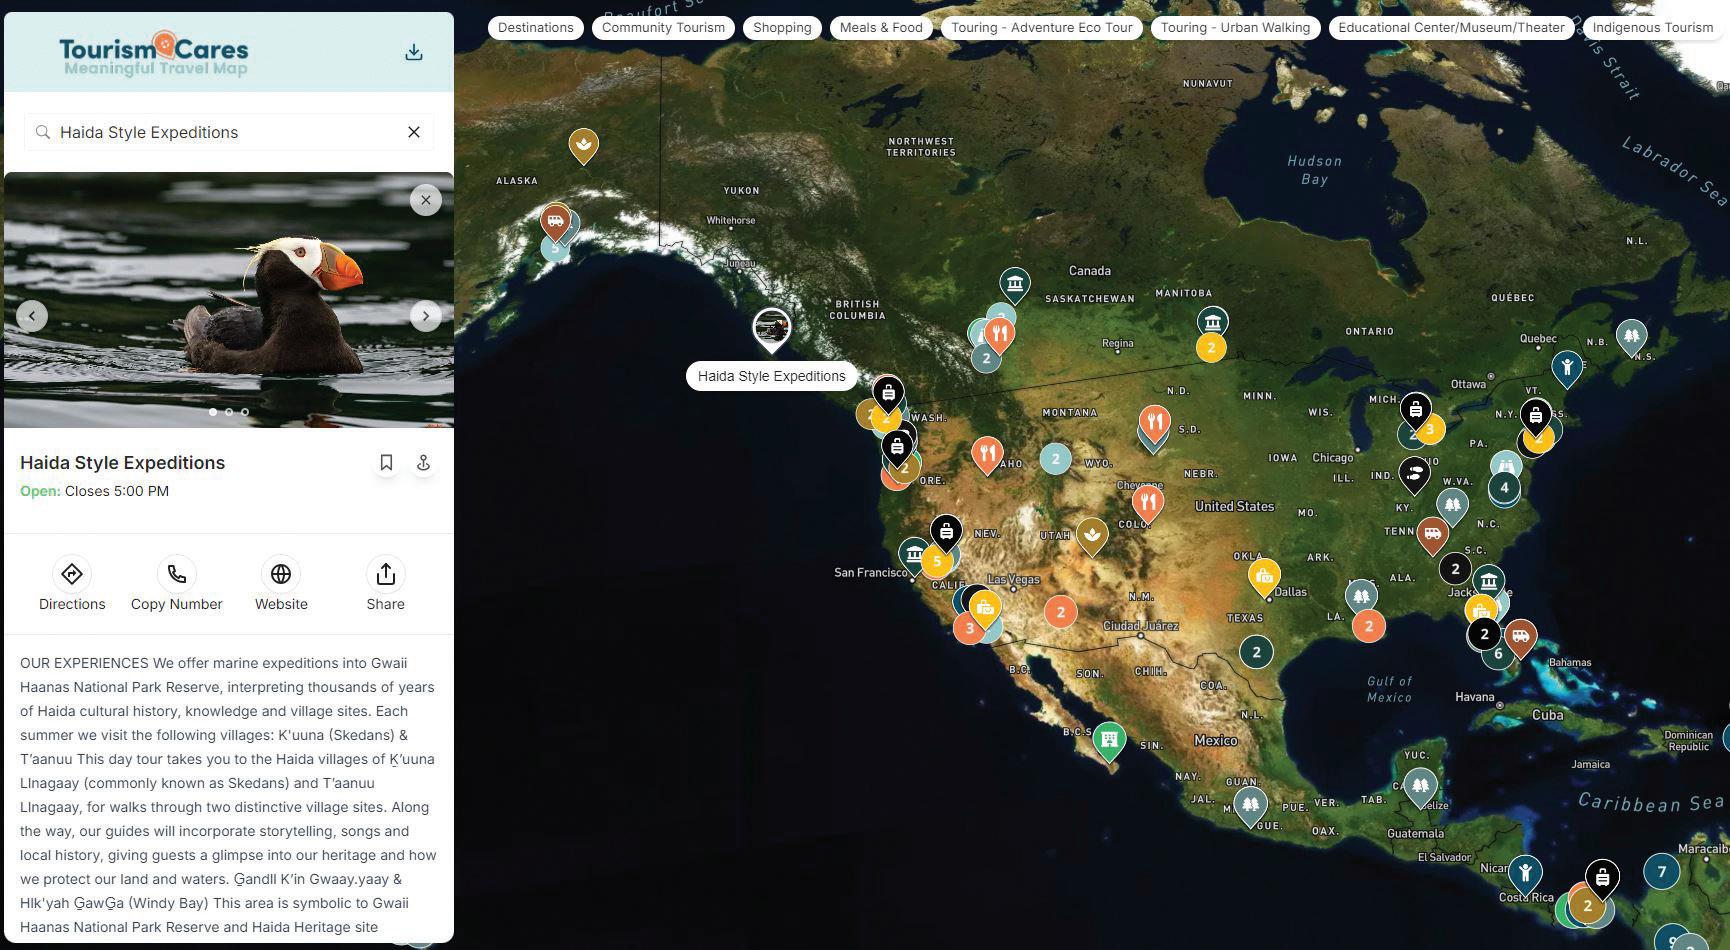Open the tree marker in New Brunswick
1730x950 pixels.
tap(1632, 337)
